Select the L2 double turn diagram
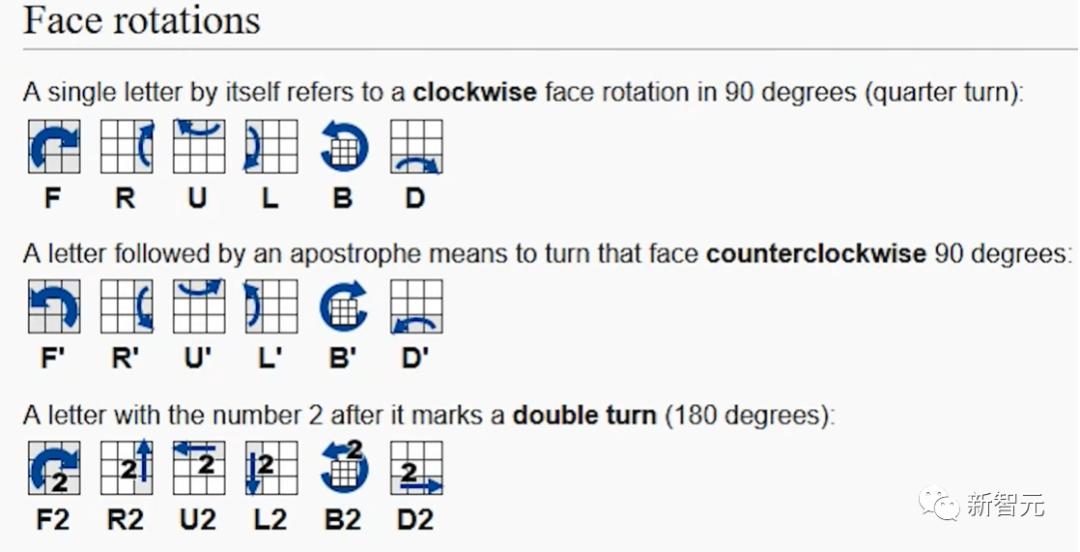Viewport: 1080px width, 552px height. (271, 468)
